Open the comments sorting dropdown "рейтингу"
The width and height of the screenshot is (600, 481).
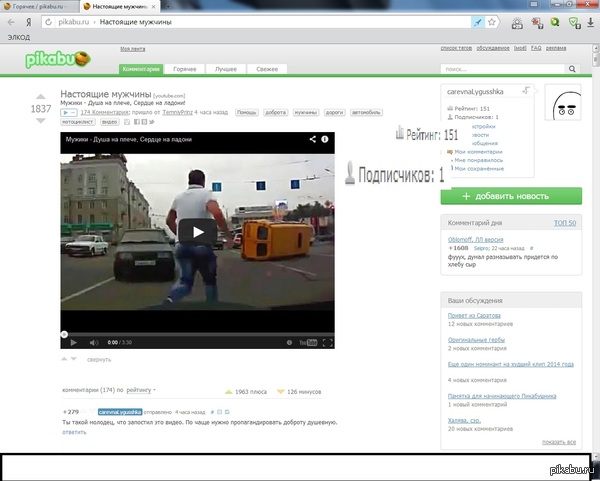click(141, 389)
